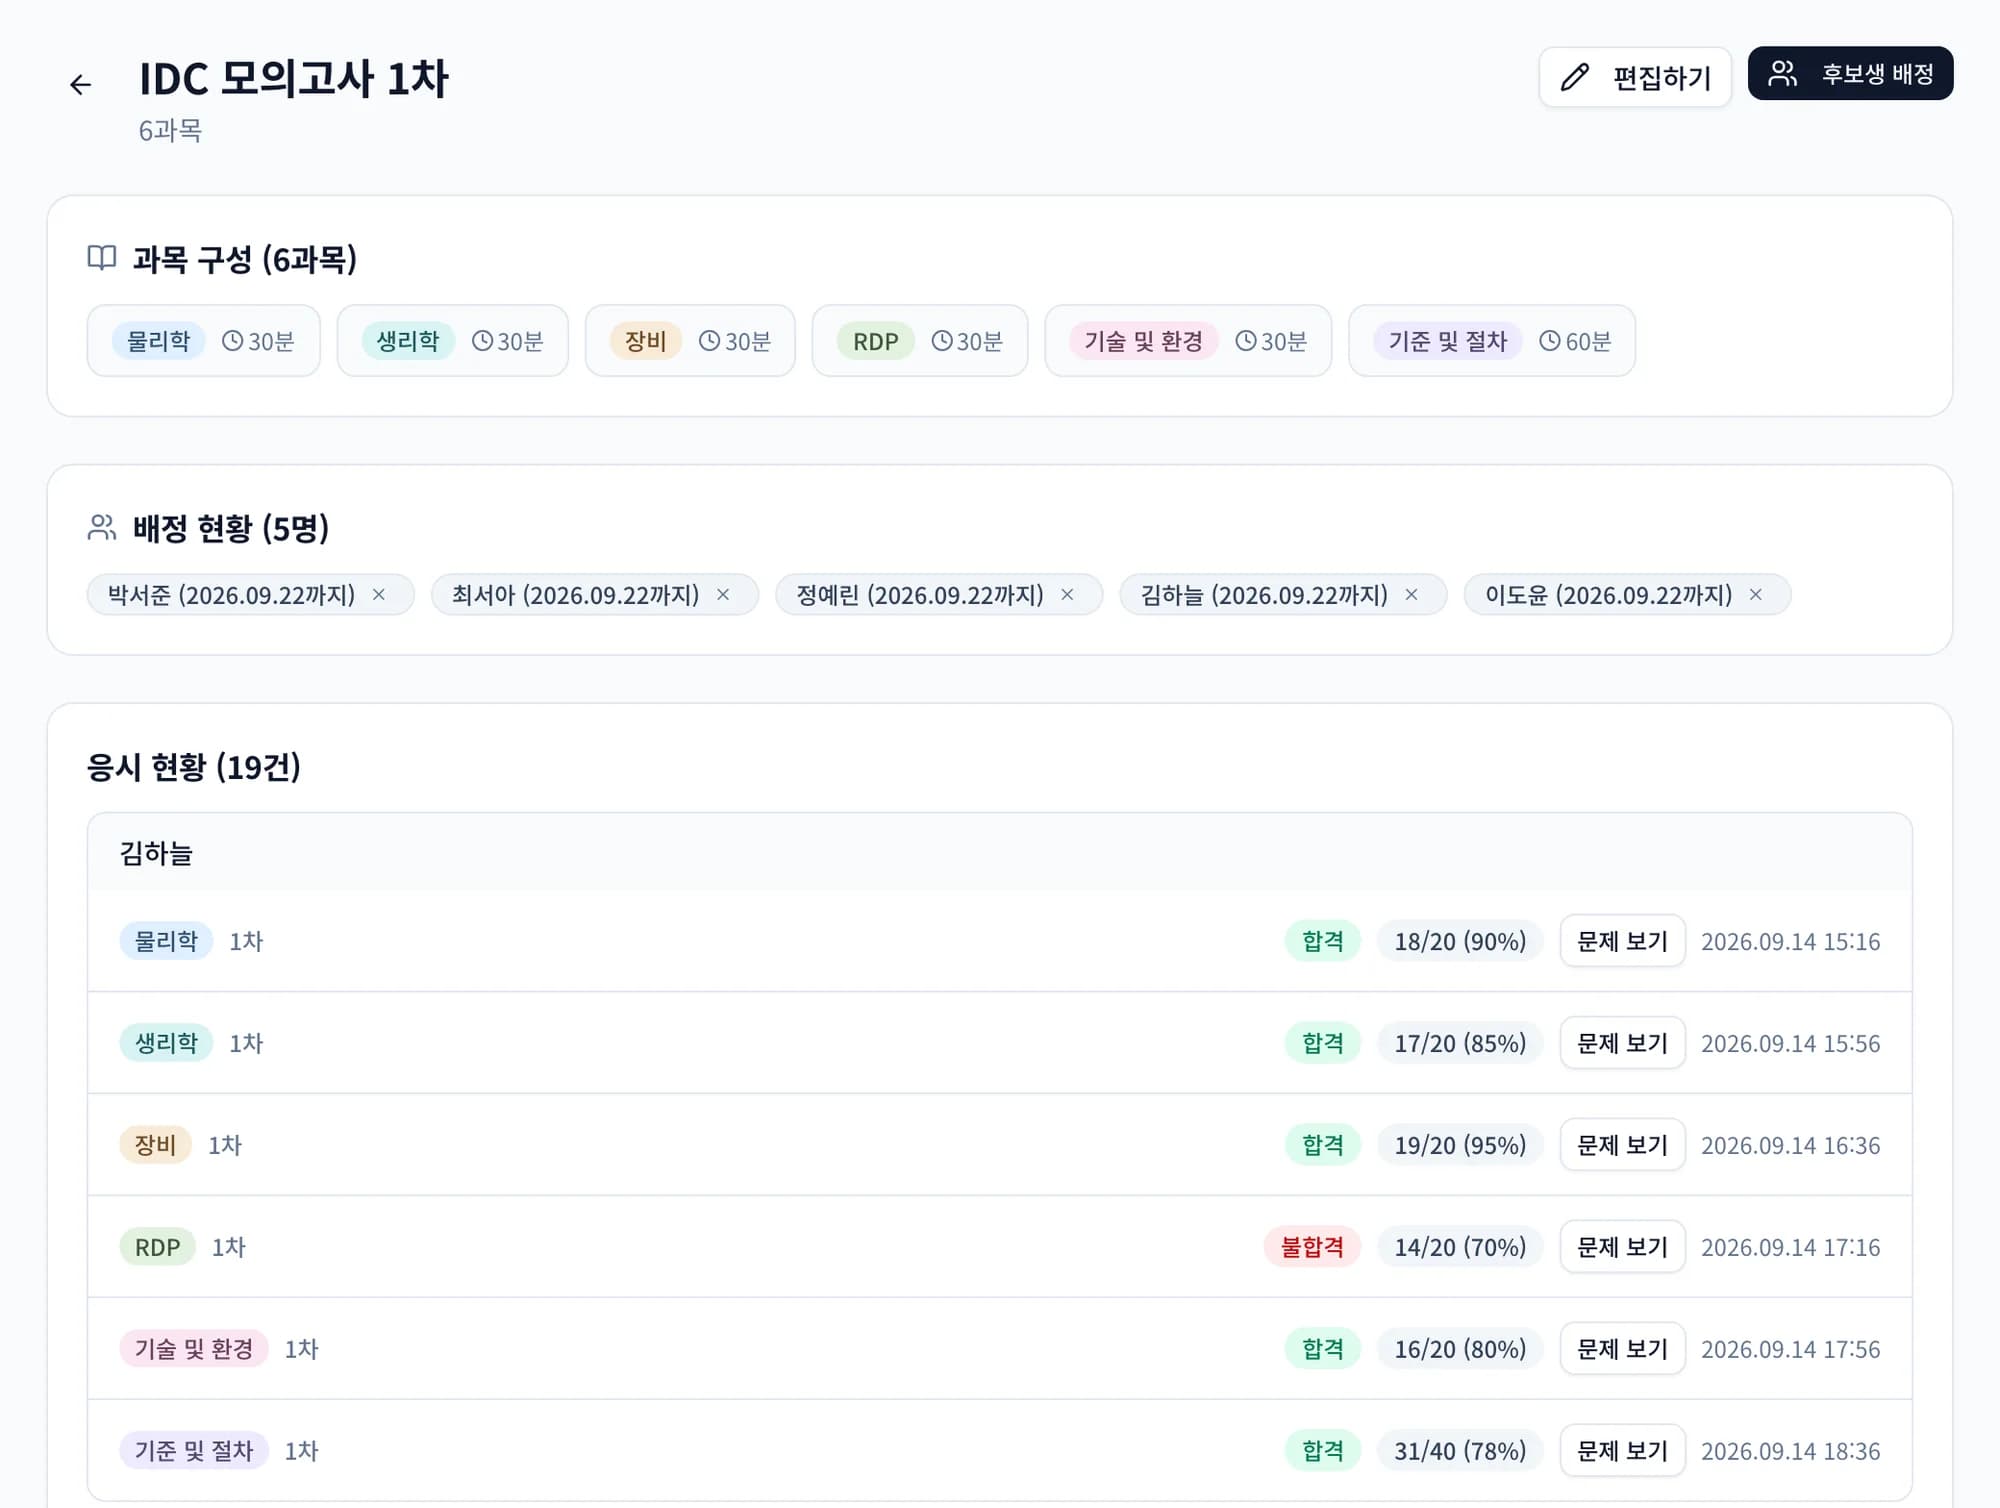Select the 물리학 tag in subject composition
This screenshot has width=2000, height=1508.
[x=158, y=341]
